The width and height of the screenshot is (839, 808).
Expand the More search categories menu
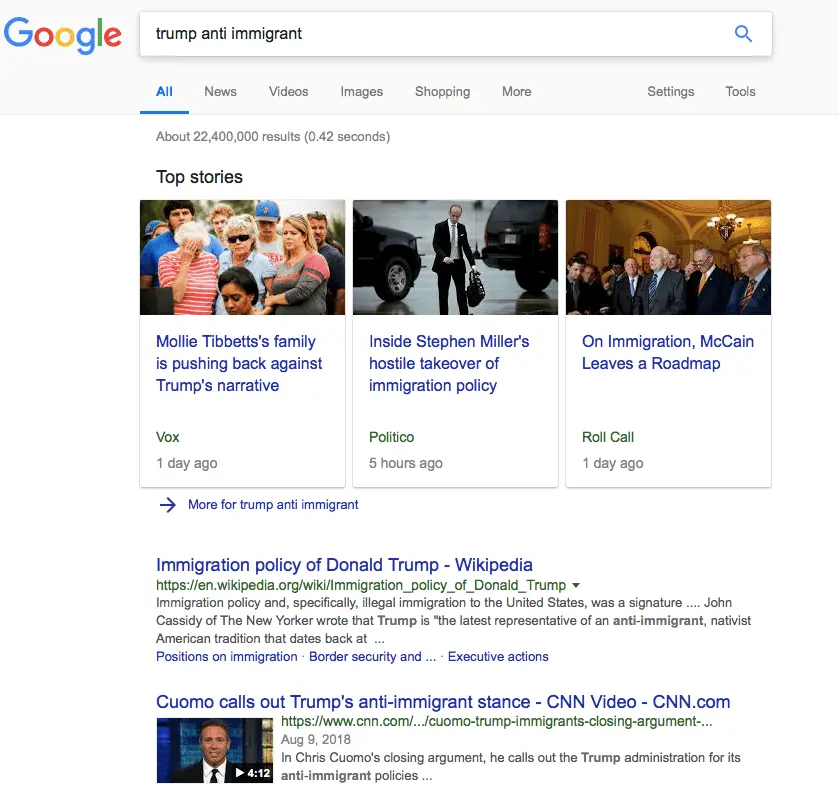click(516, 91)
